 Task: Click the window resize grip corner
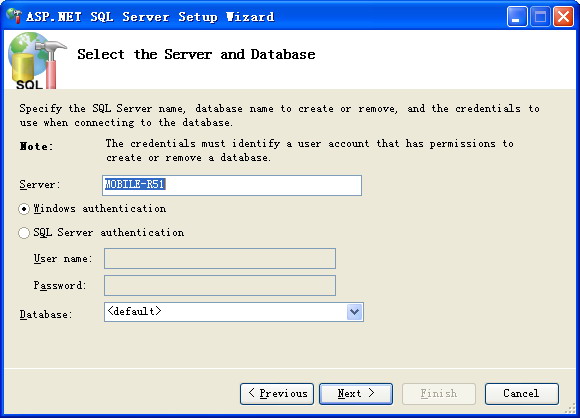tap(570, 408)
